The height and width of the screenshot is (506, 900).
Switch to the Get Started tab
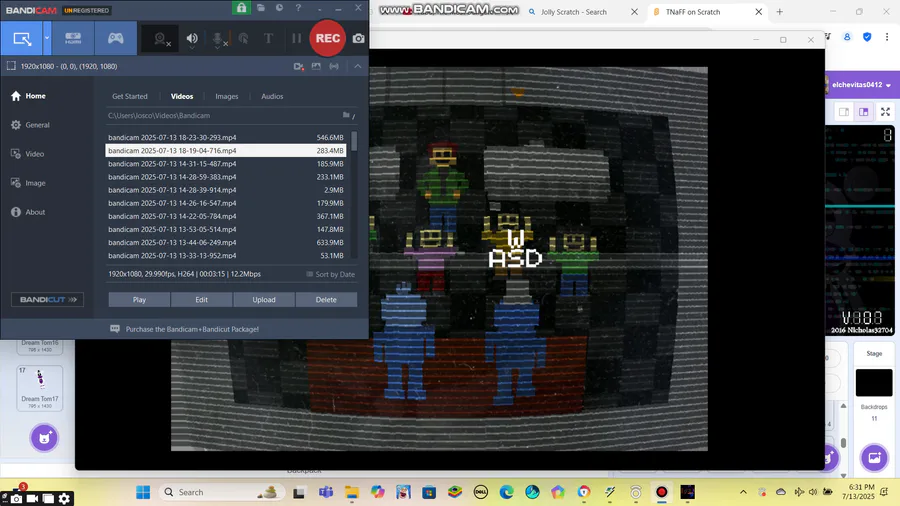point(130,96)
